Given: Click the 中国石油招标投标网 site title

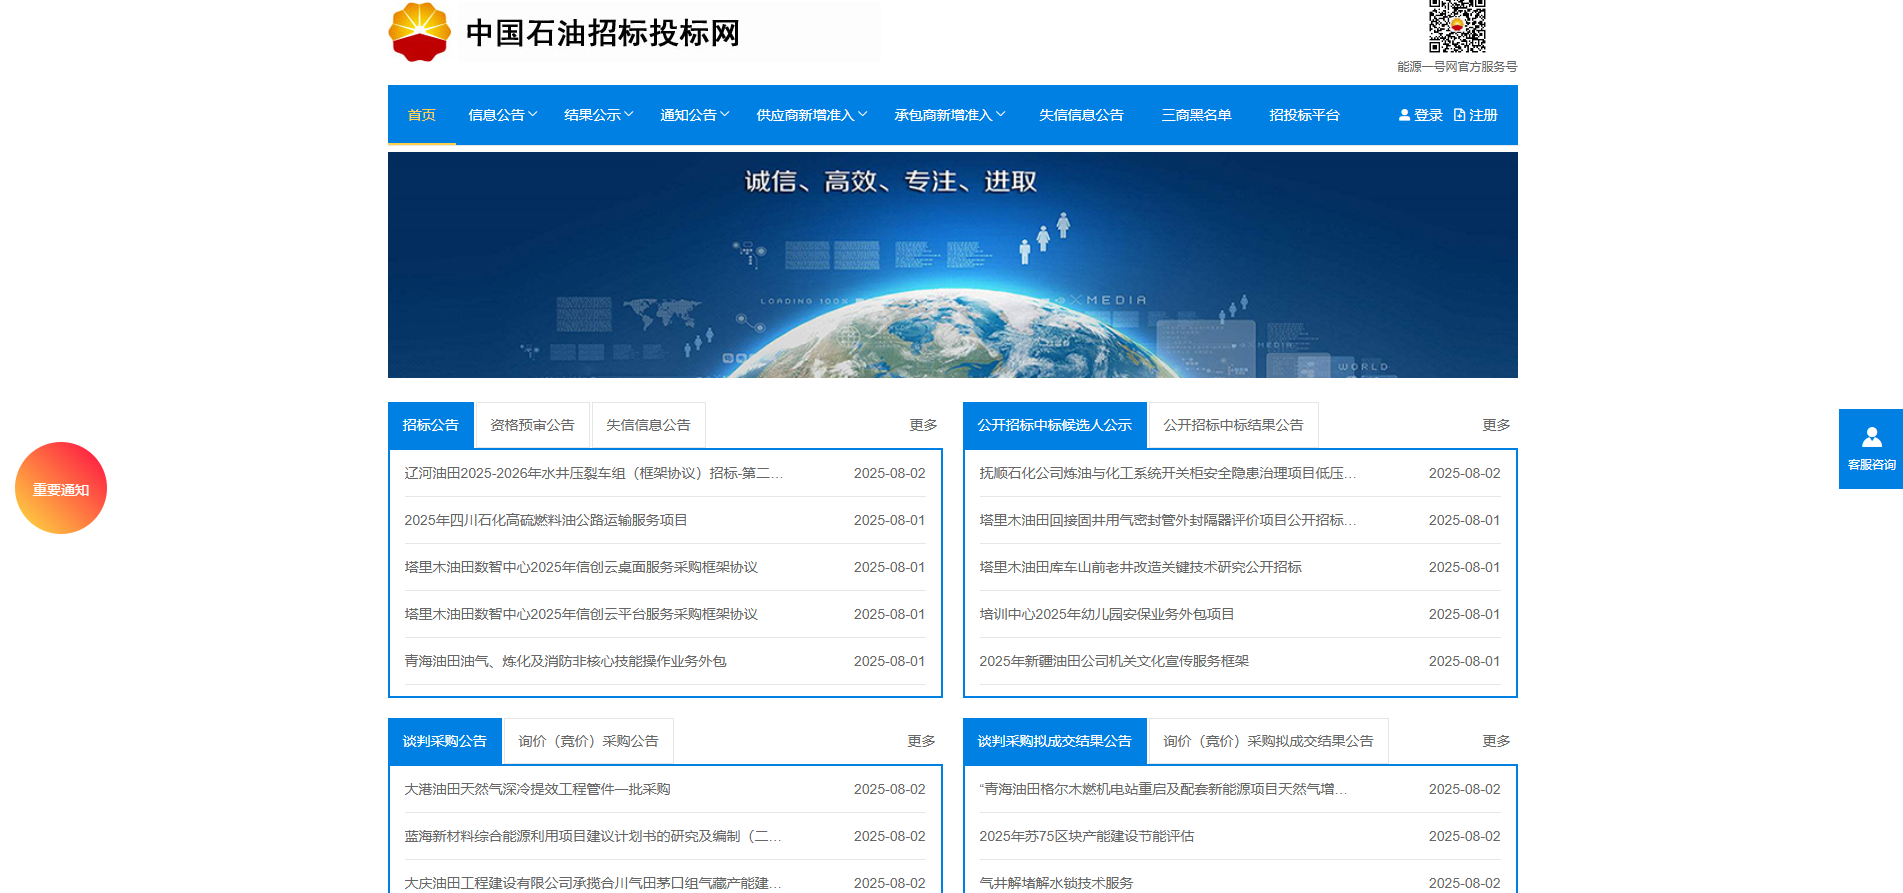Looking at the screenshot, I should (x=603, y=33).
